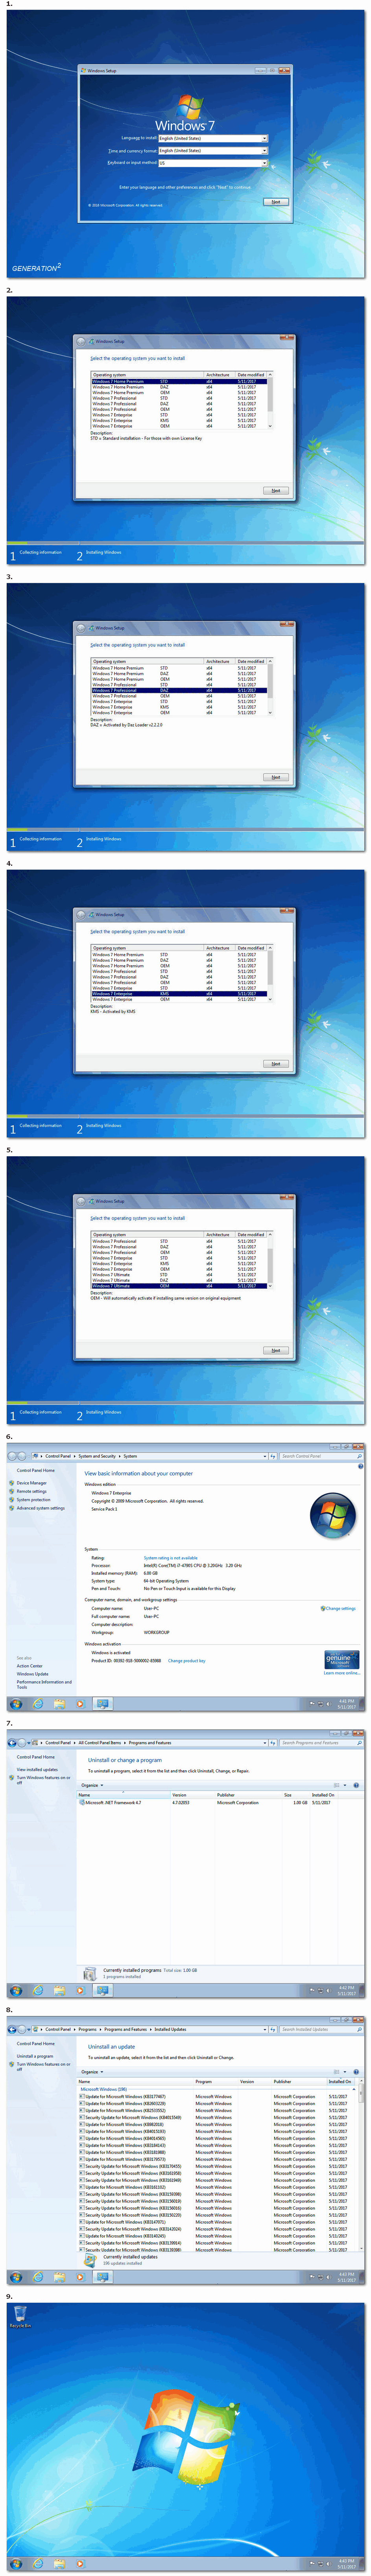Click Learn more online under genuine badge
The height and width of the screenshot is (2576, 371).
tap(341, 1672)
